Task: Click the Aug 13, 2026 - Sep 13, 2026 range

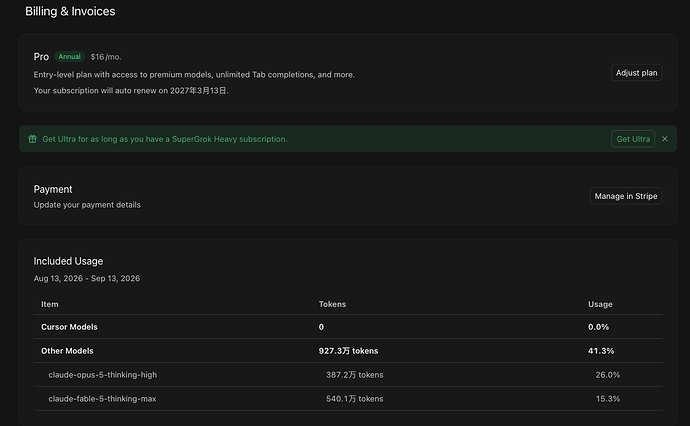Action: point(87,278)
